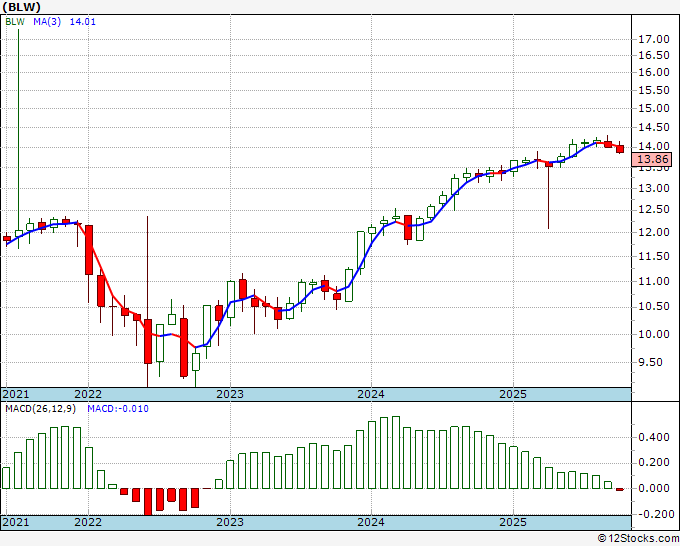Click the (BLW) ticker title
Viewport: 680px width, 546px height.
coord(22,7)
